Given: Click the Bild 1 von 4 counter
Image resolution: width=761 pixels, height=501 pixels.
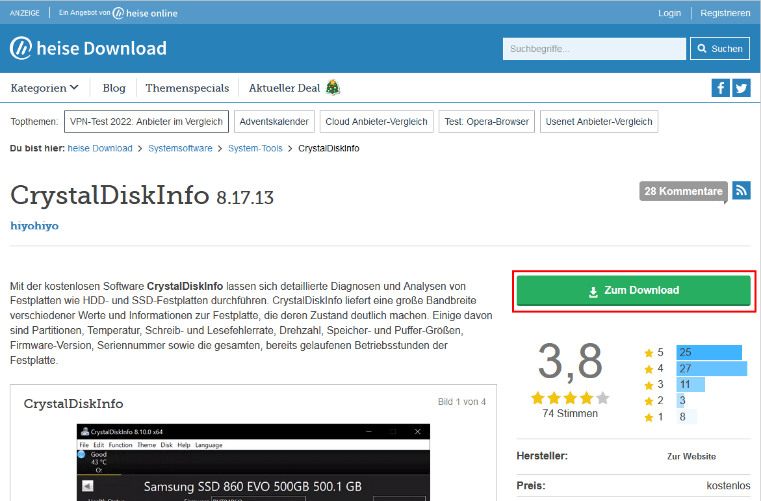Looking at the screenshot, I should pos(462,402).
